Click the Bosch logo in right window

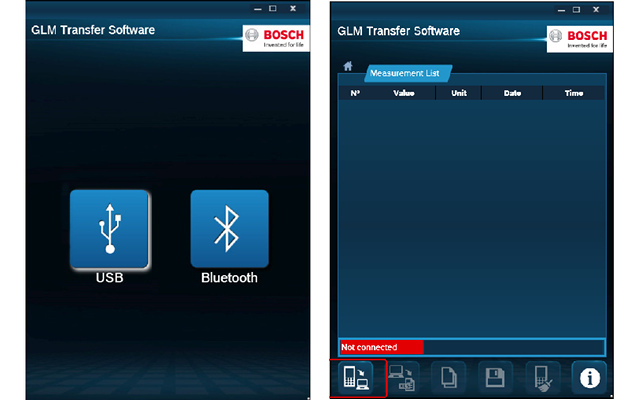pos(580,39)
